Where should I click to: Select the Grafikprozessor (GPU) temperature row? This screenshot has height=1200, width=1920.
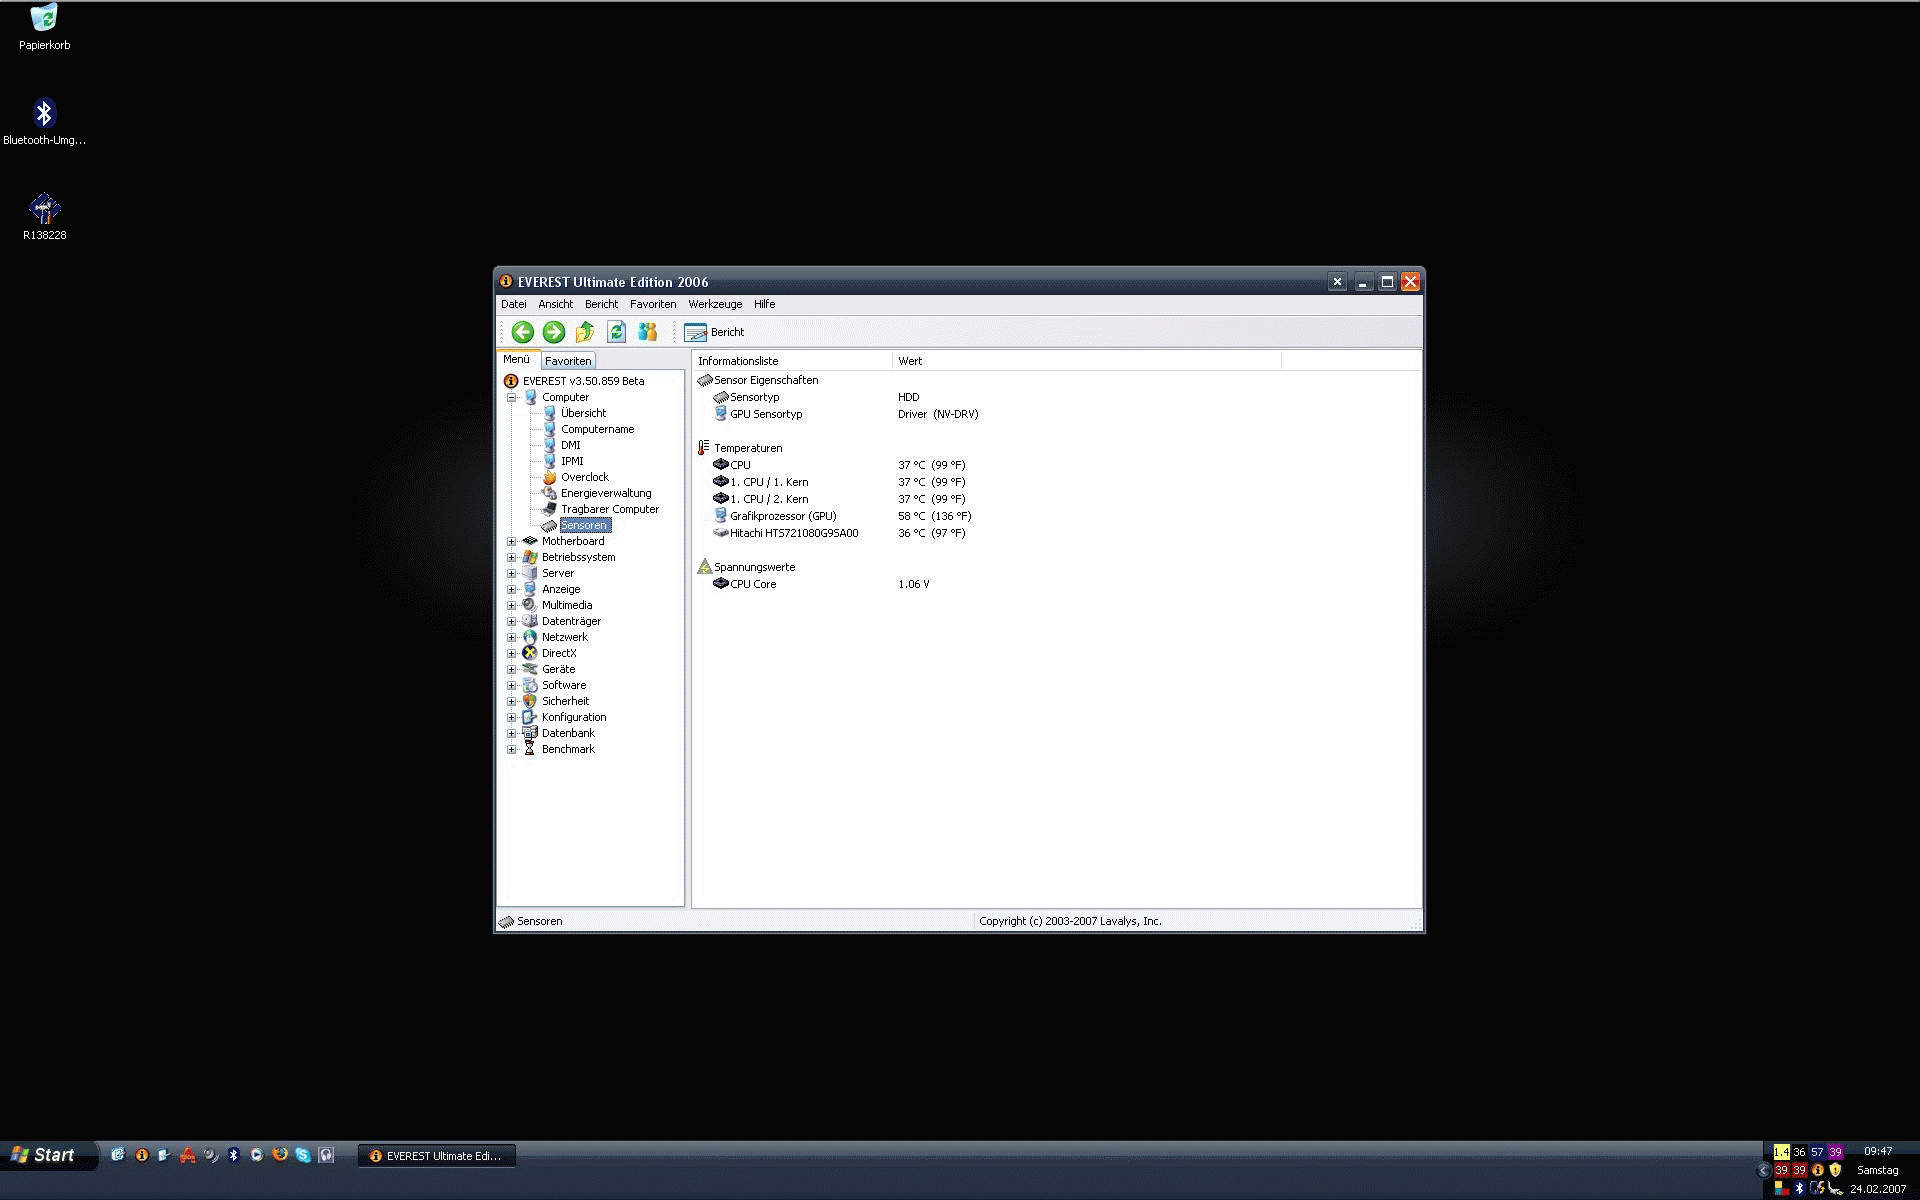pyautogui.click(x=1055, y=516)
